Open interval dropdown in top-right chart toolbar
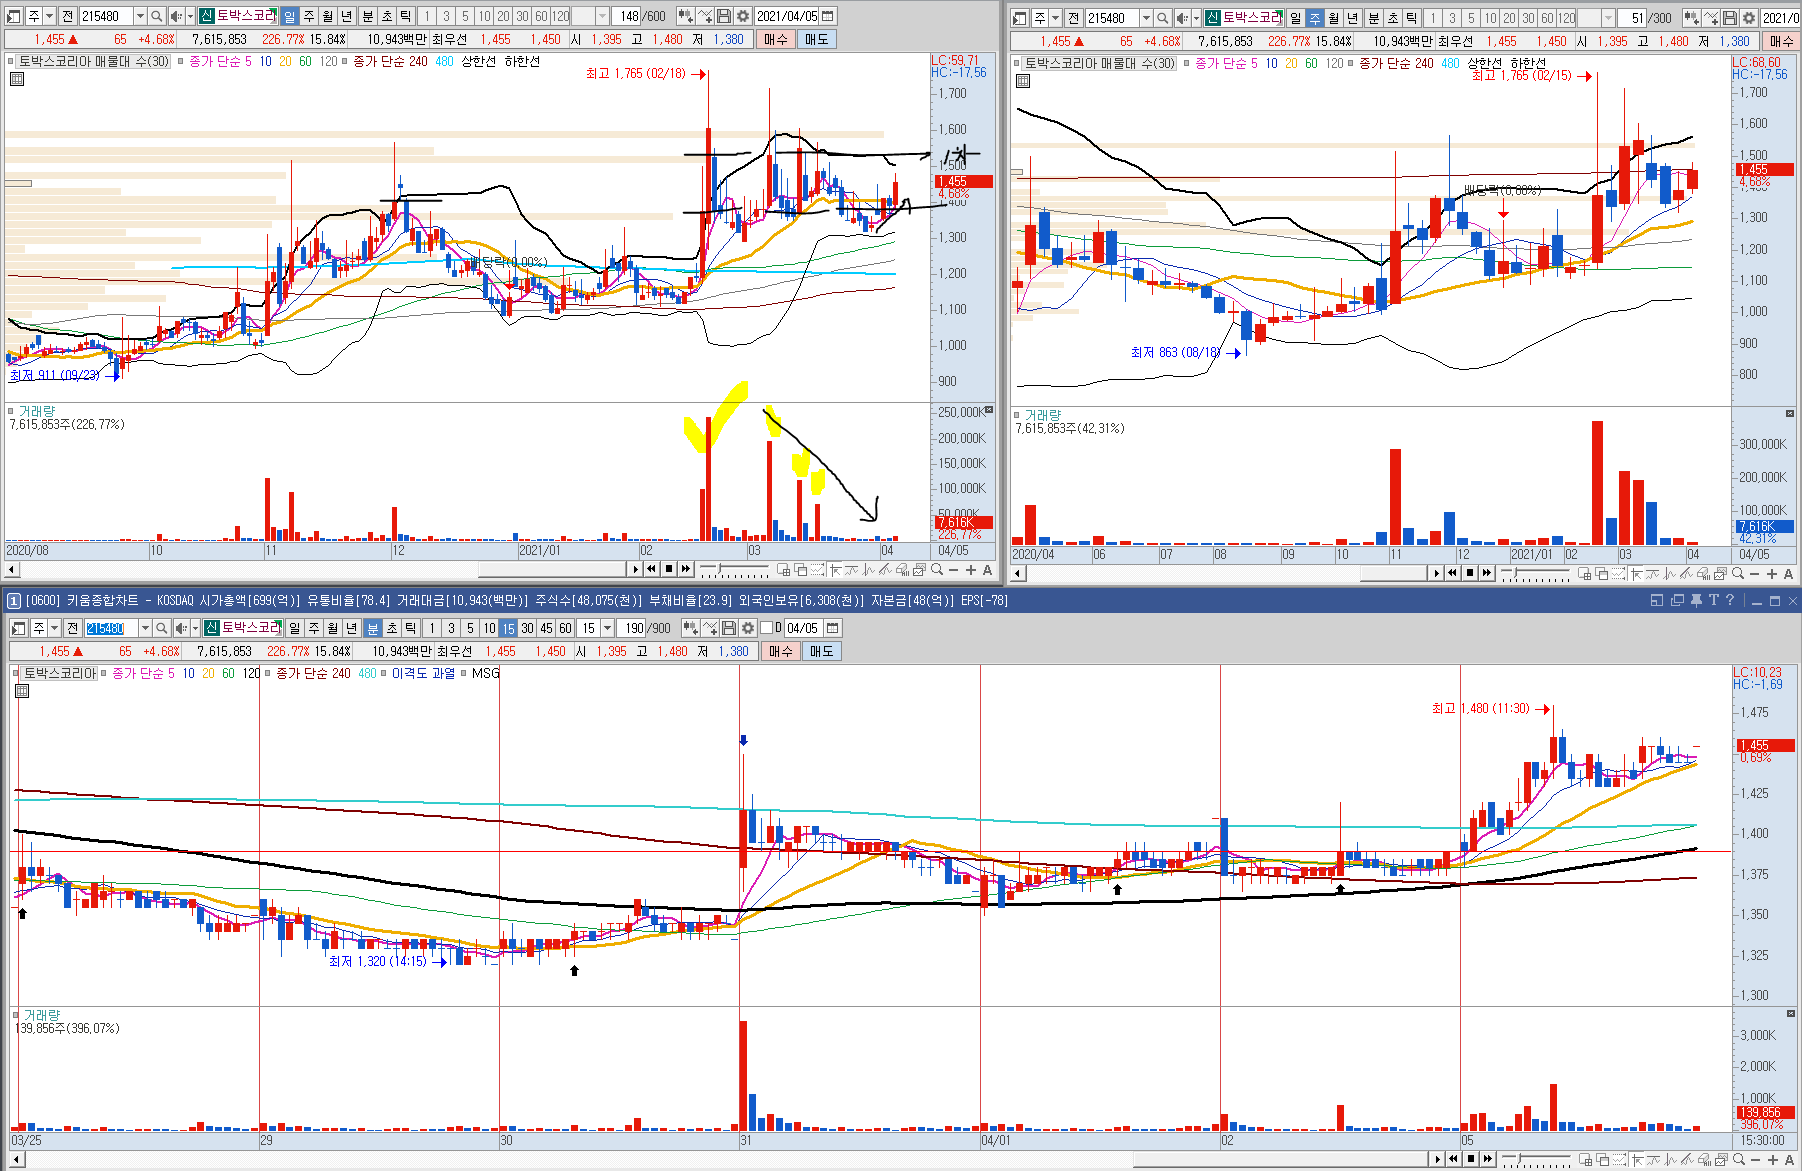 [x=1608, y=18]
